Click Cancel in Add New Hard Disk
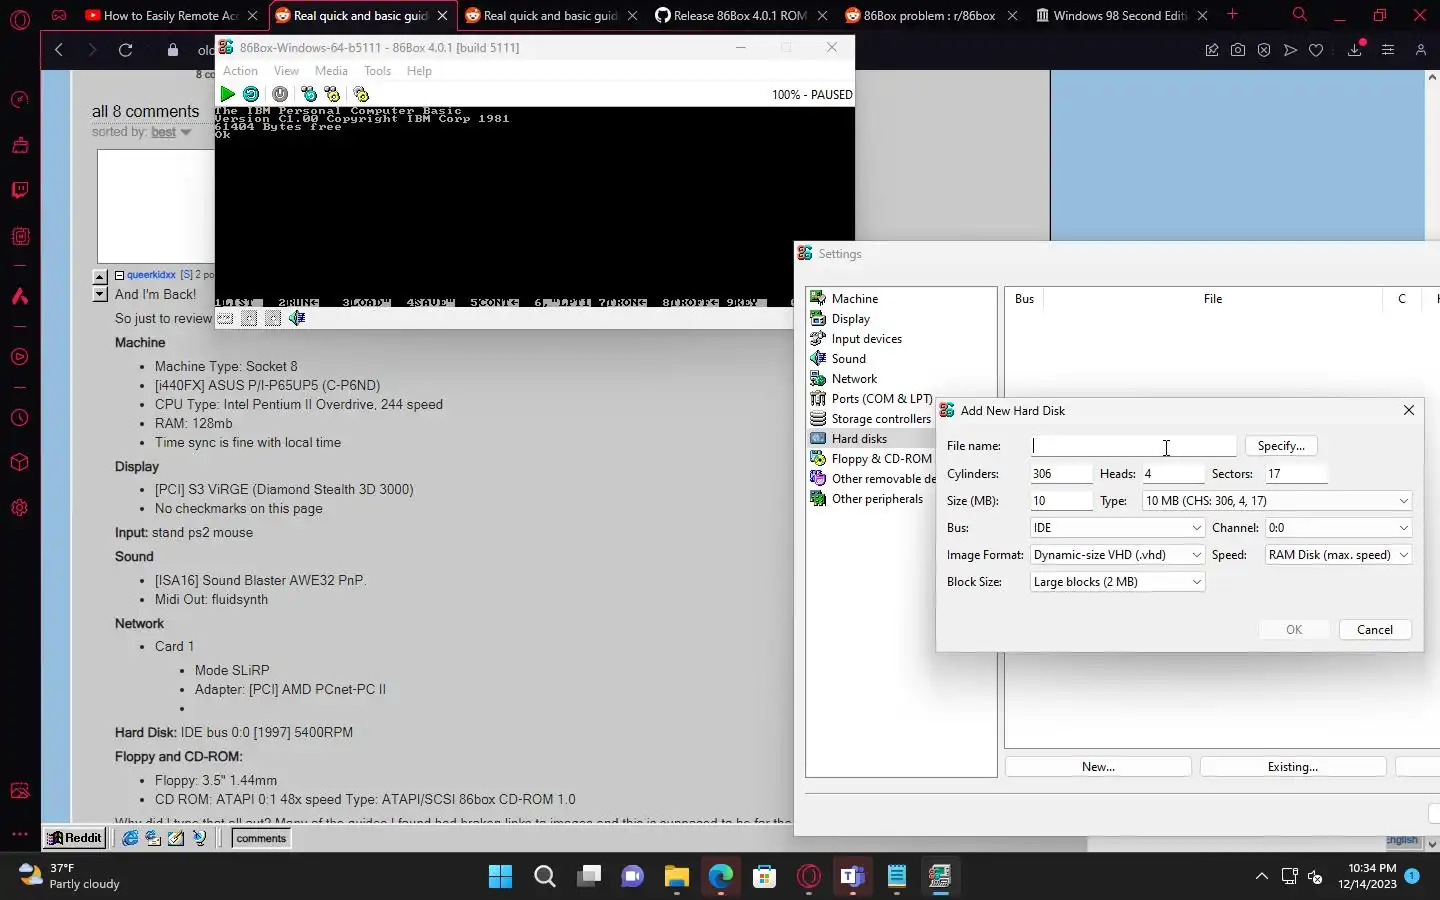The width and height of the screenshot is (1440, 900). tap(1374, 630)
